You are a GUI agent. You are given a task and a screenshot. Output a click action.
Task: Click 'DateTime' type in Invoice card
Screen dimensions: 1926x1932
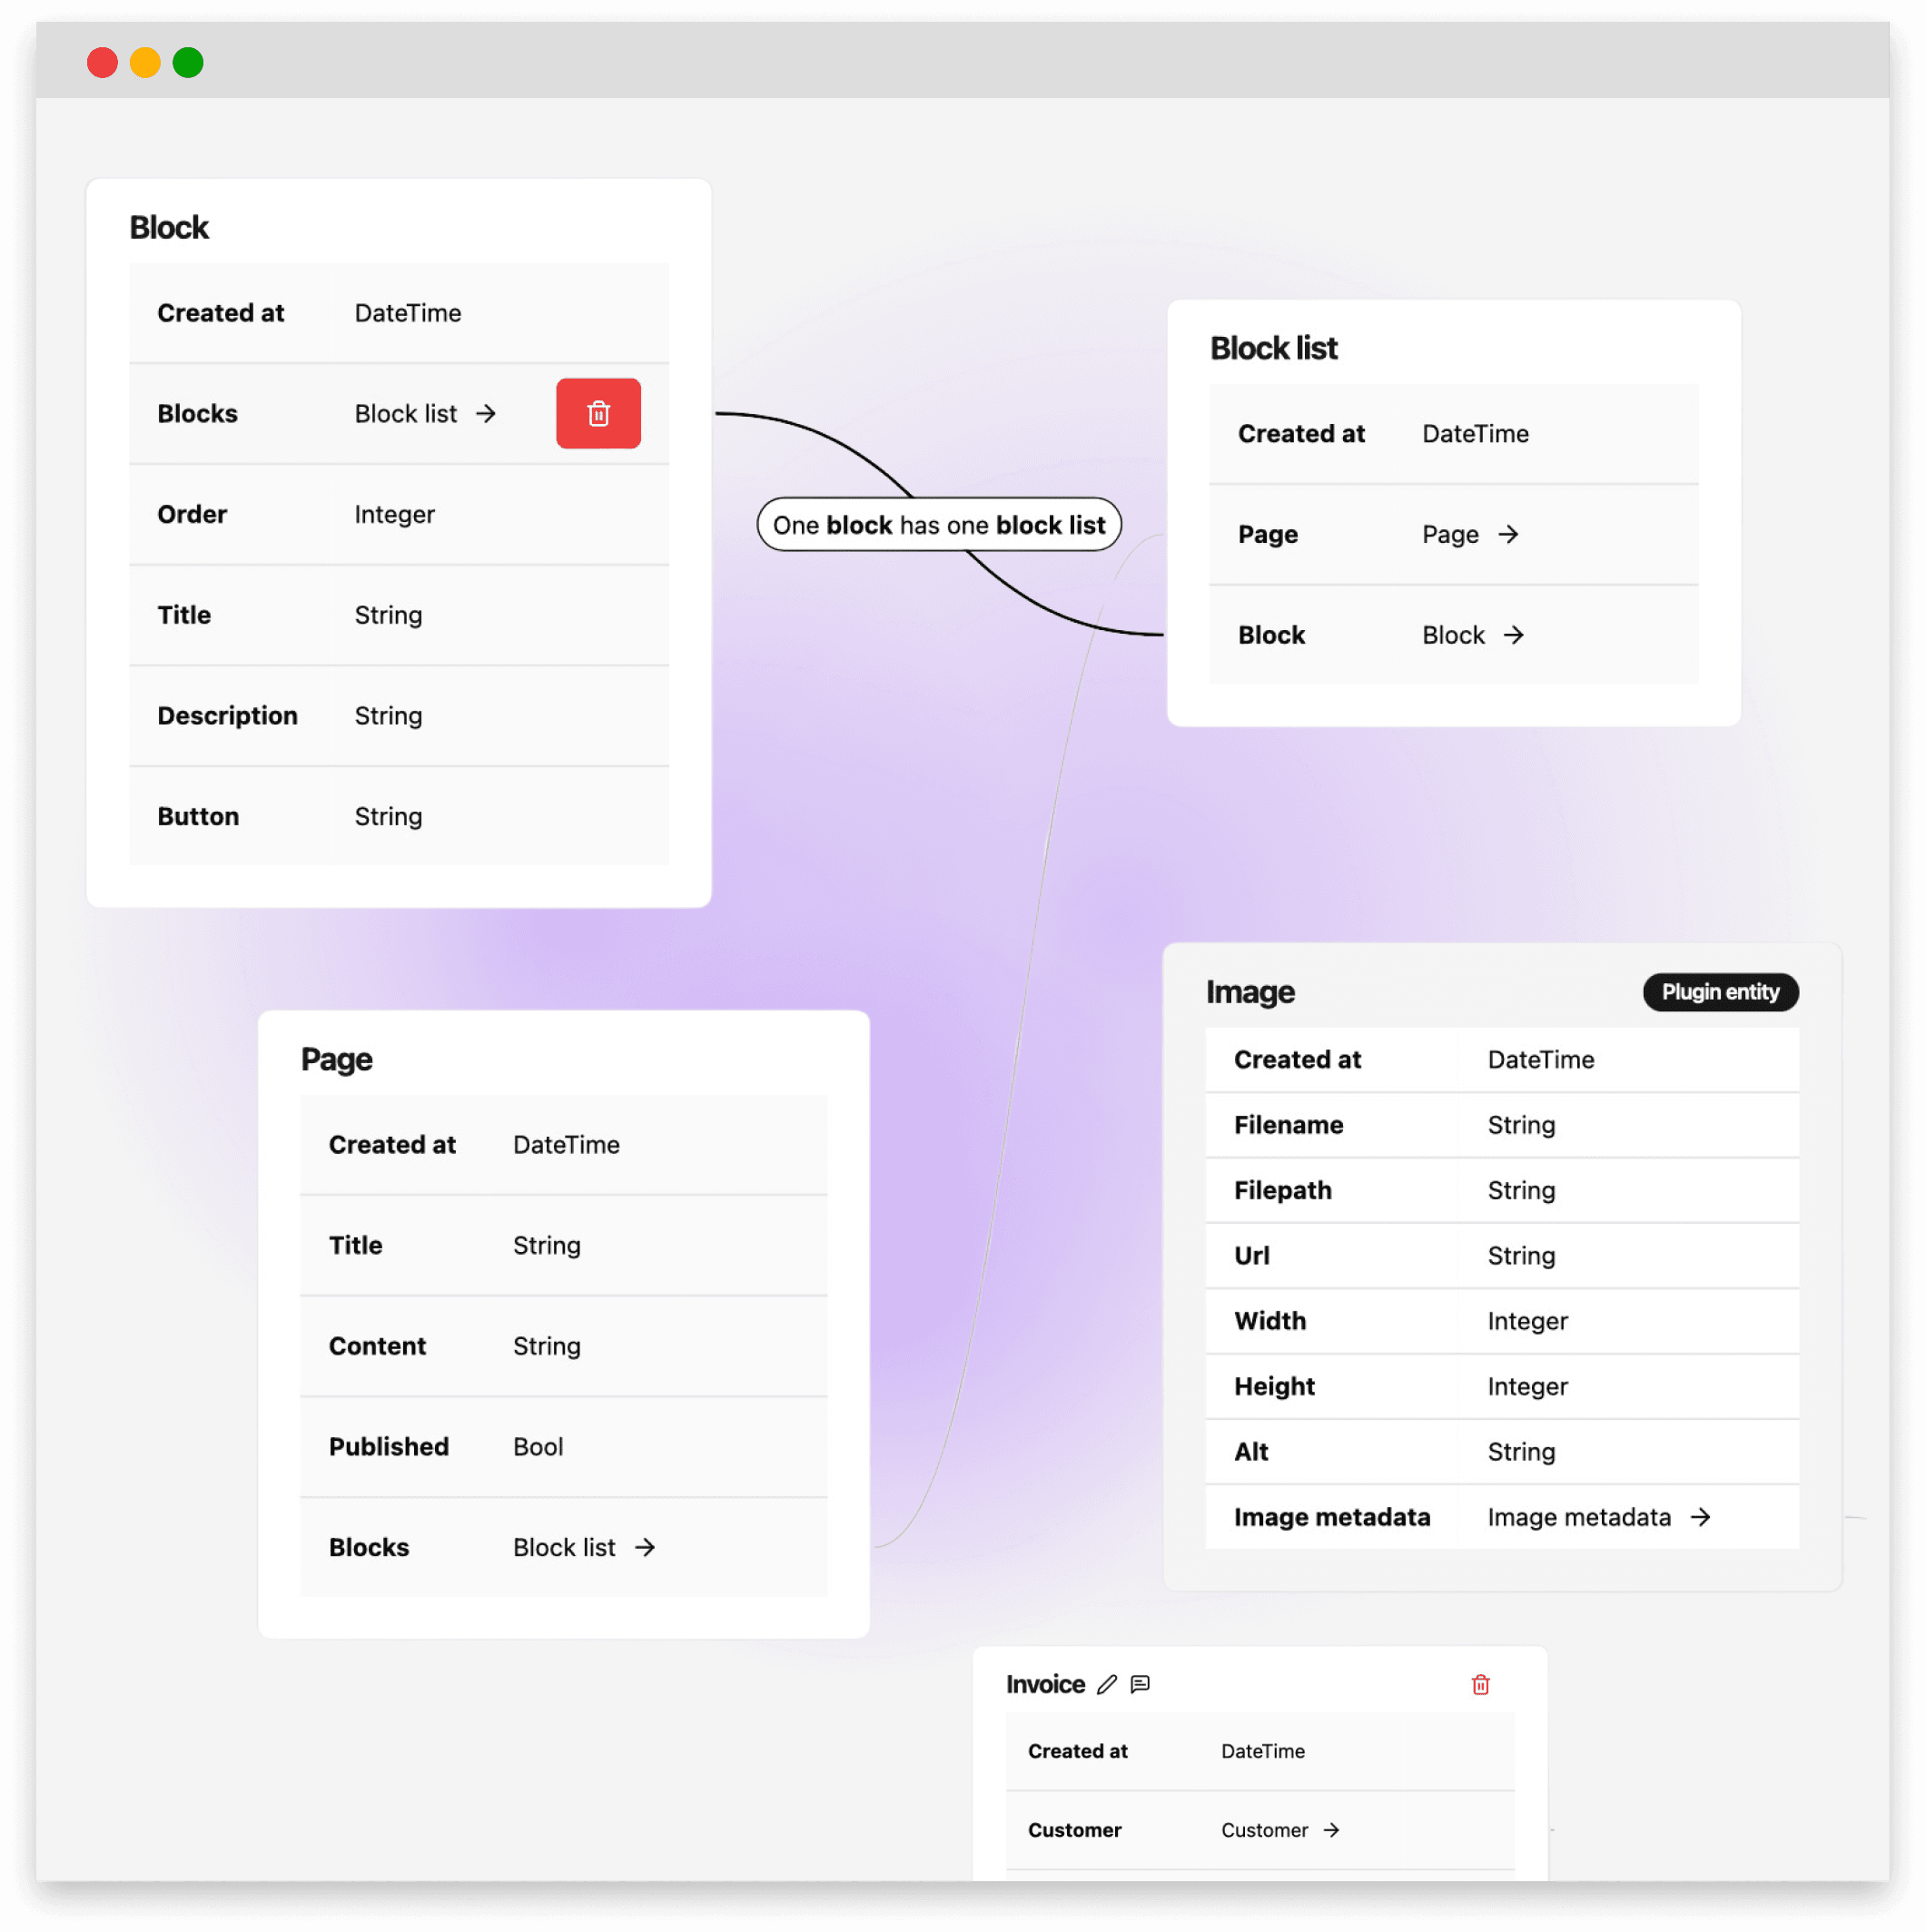point(1263,1751)
